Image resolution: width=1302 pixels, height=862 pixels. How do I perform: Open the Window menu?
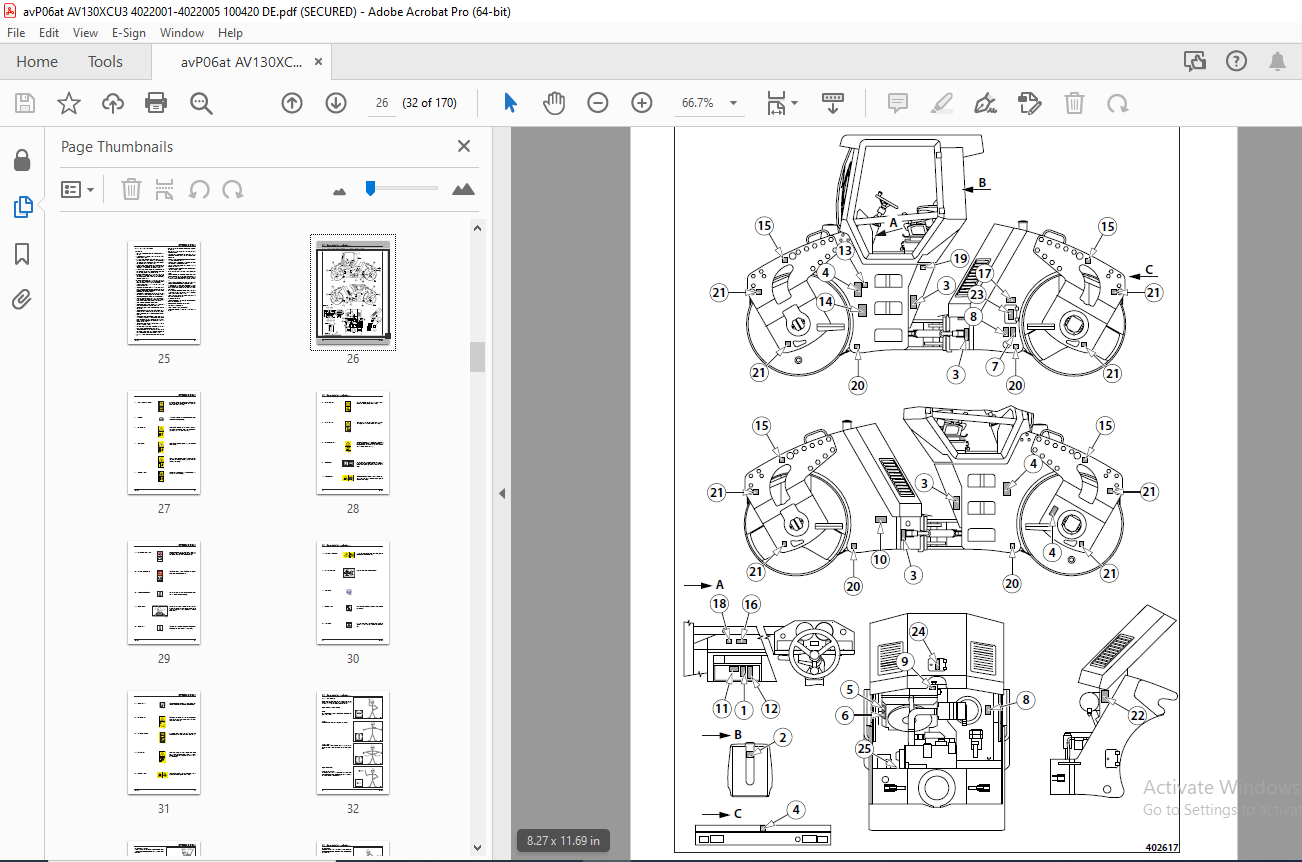(182, 33)
